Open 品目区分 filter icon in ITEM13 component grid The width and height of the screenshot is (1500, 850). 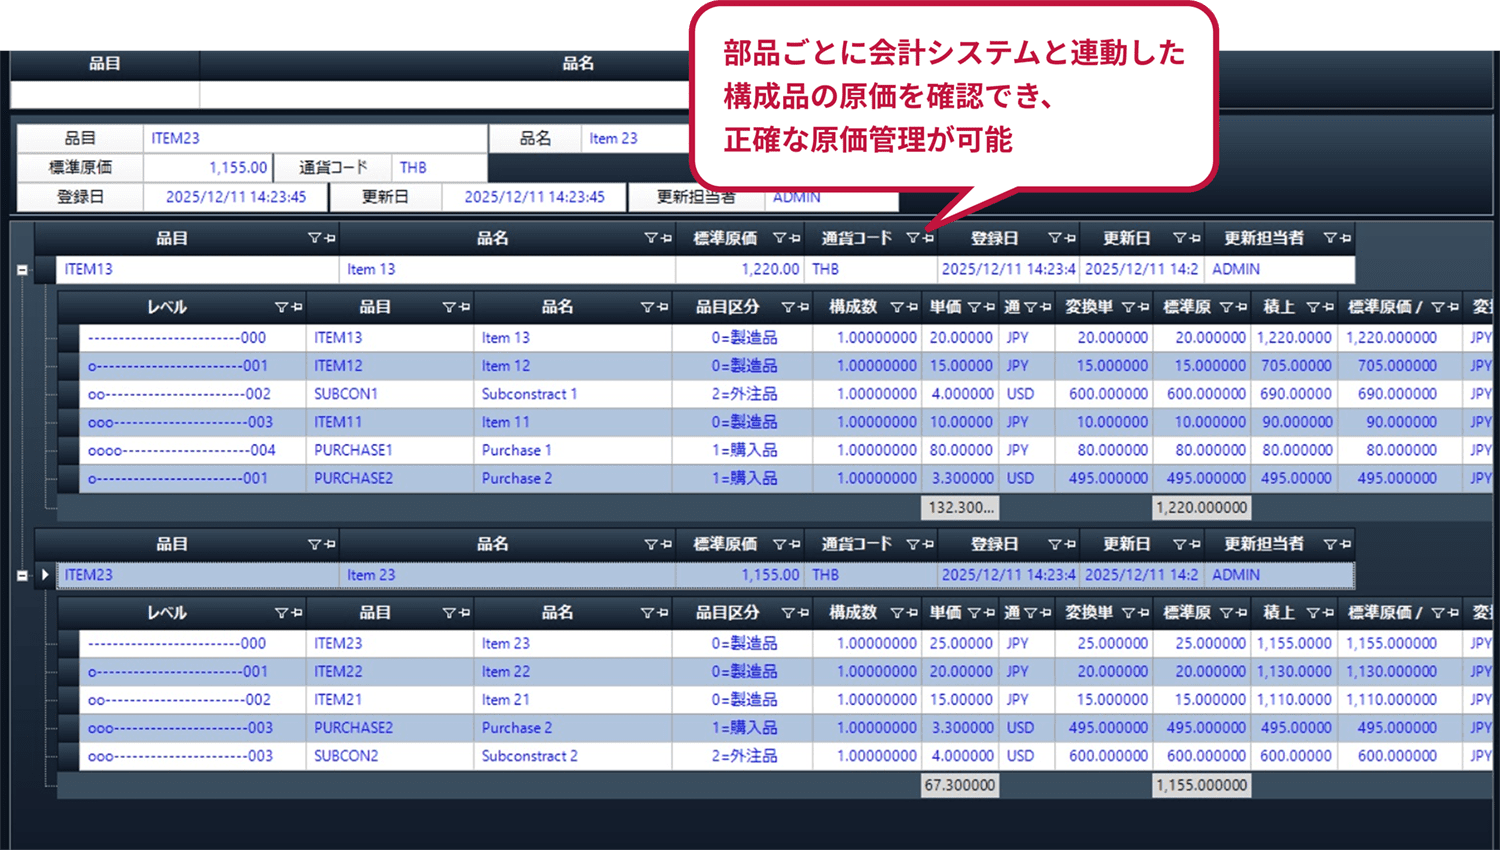[x=788, y=308]
